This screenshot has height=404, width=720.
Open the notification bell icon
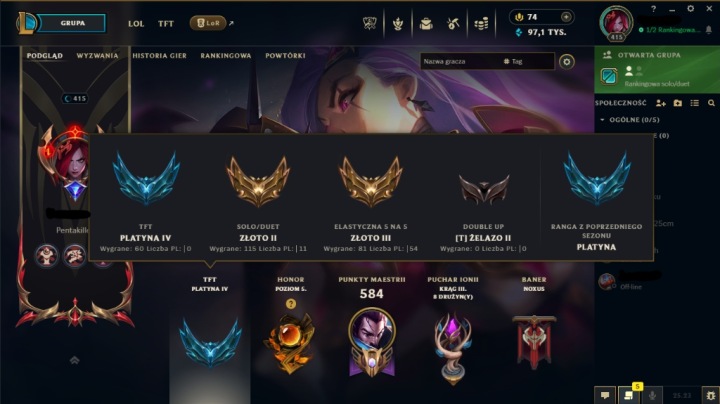(709, 30)
